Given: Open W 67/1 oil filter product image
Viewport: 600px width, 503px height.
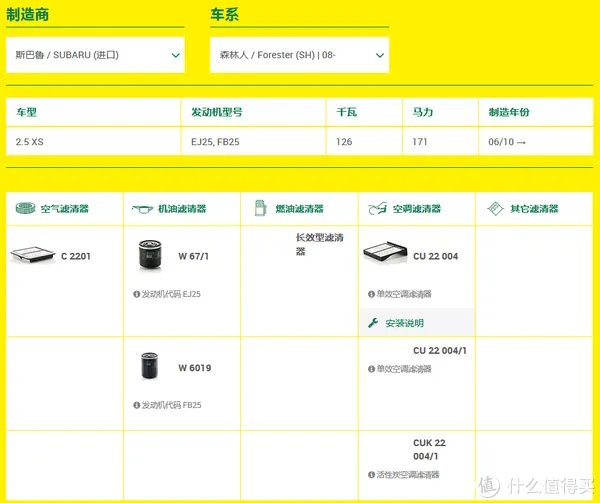Looking at the screenshot, I should pos(150,254).
